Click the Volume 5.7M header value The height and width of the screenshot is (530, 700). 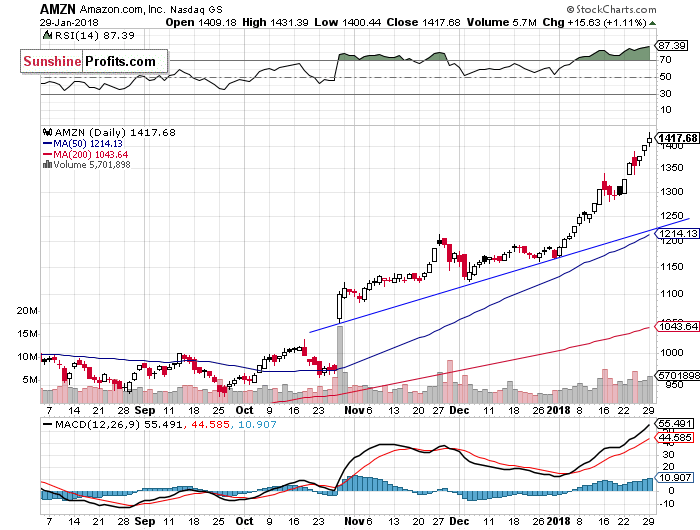[501, 22]
